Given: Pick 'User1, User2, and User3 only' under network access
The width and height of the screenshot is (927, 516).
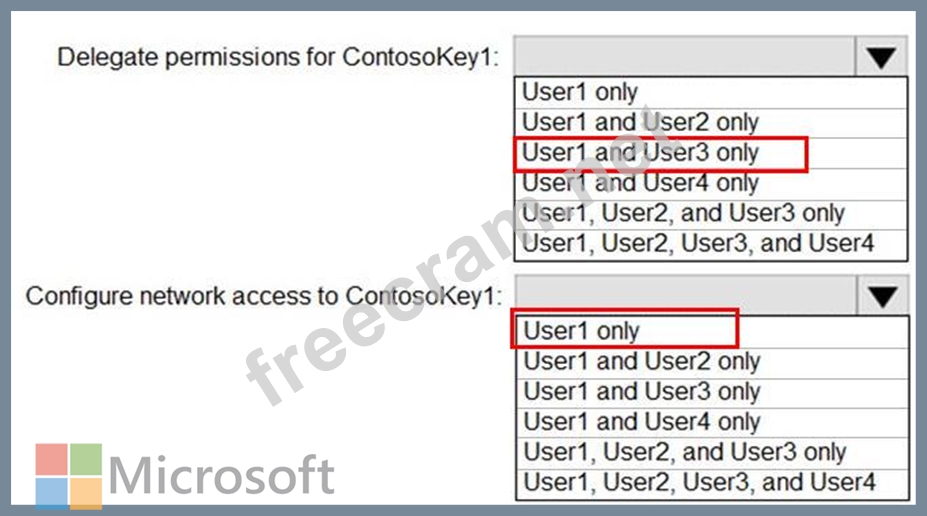Looking at the screenshot, I should point(684,452).
